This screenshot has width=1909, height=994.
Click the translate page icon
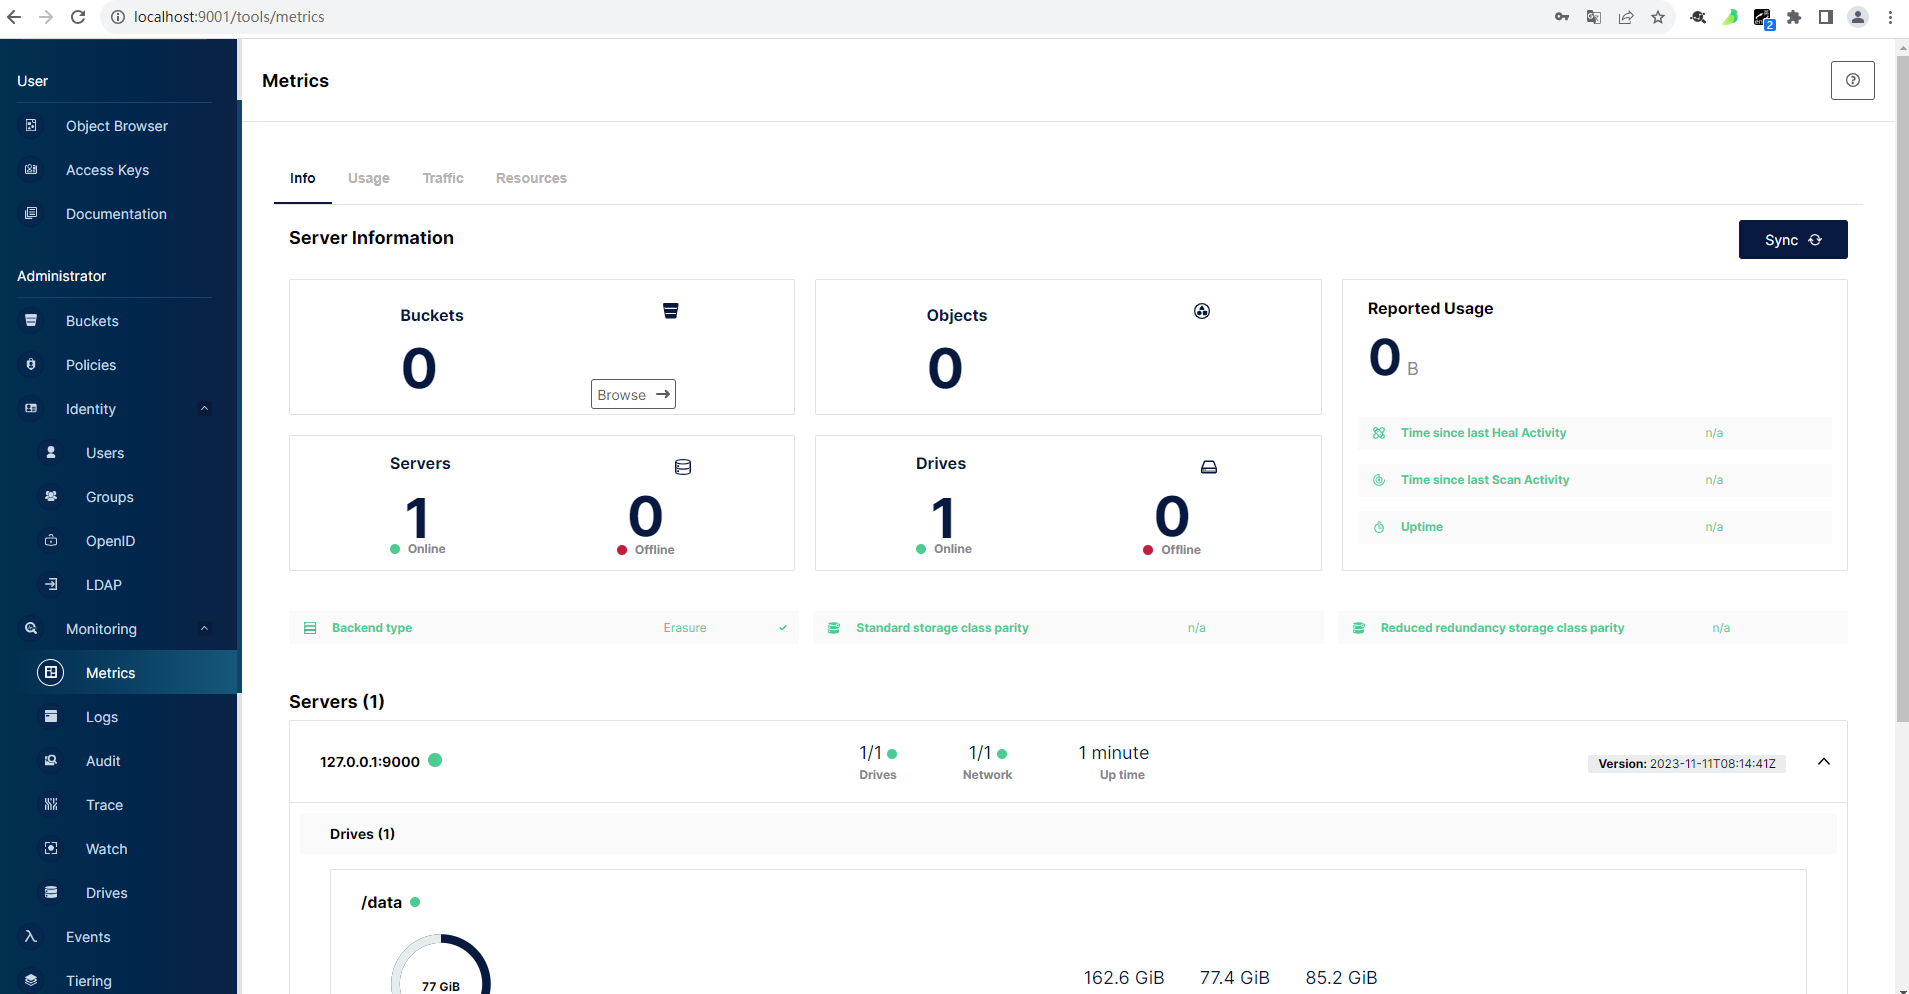(x=1594, y=17)
